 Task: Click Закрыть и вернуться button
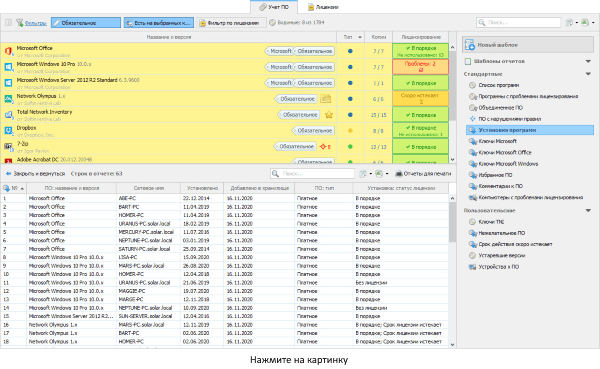(x=35, y=174)
